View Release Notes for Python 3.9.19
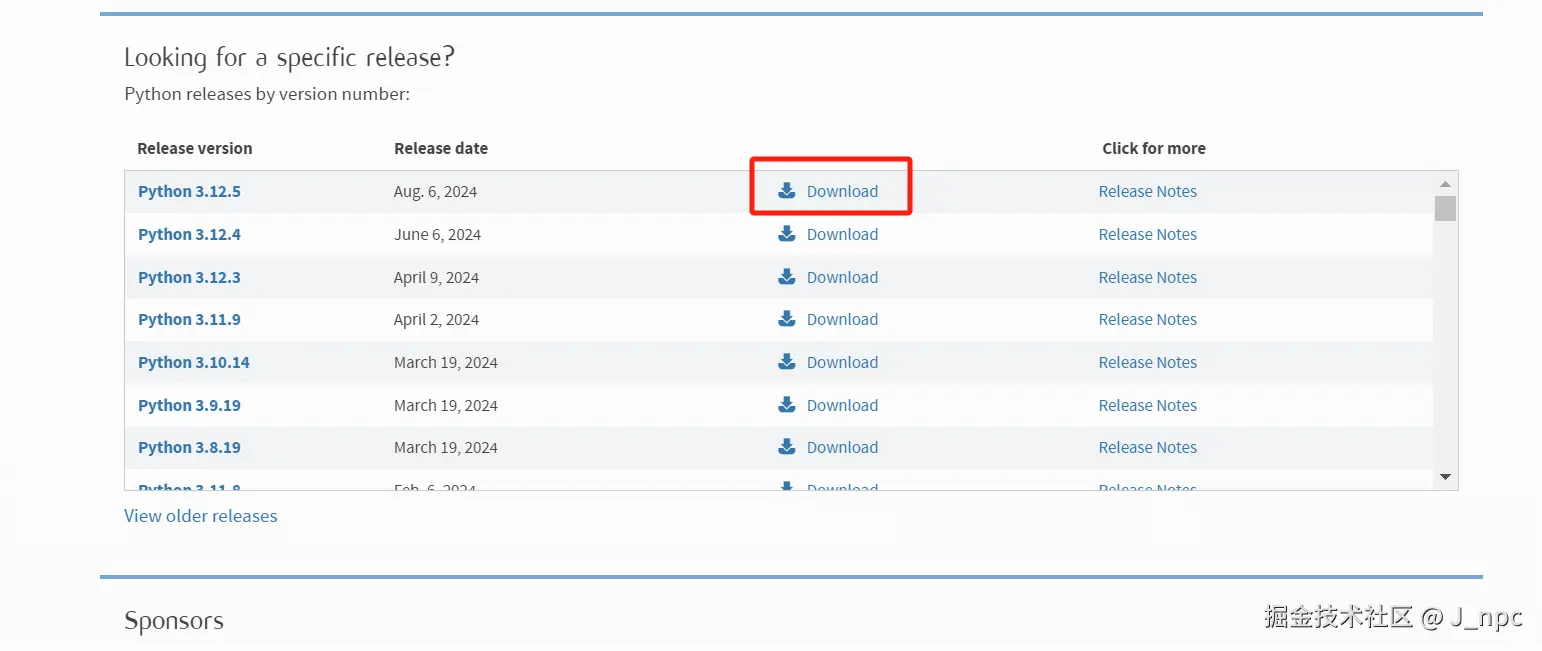This screenshot has height=651, width=1542. pyautogui.click(x=1147, y=405)
